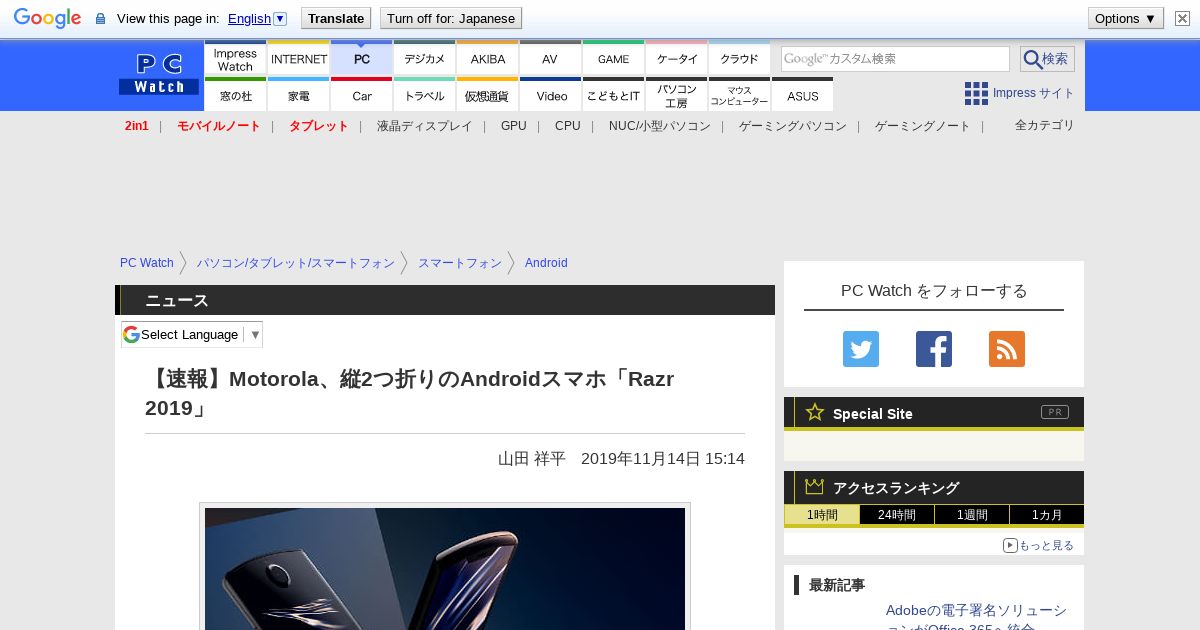Open the デジカメ tab
Screen dimensions: 1200x630
(x=425, y=58)
